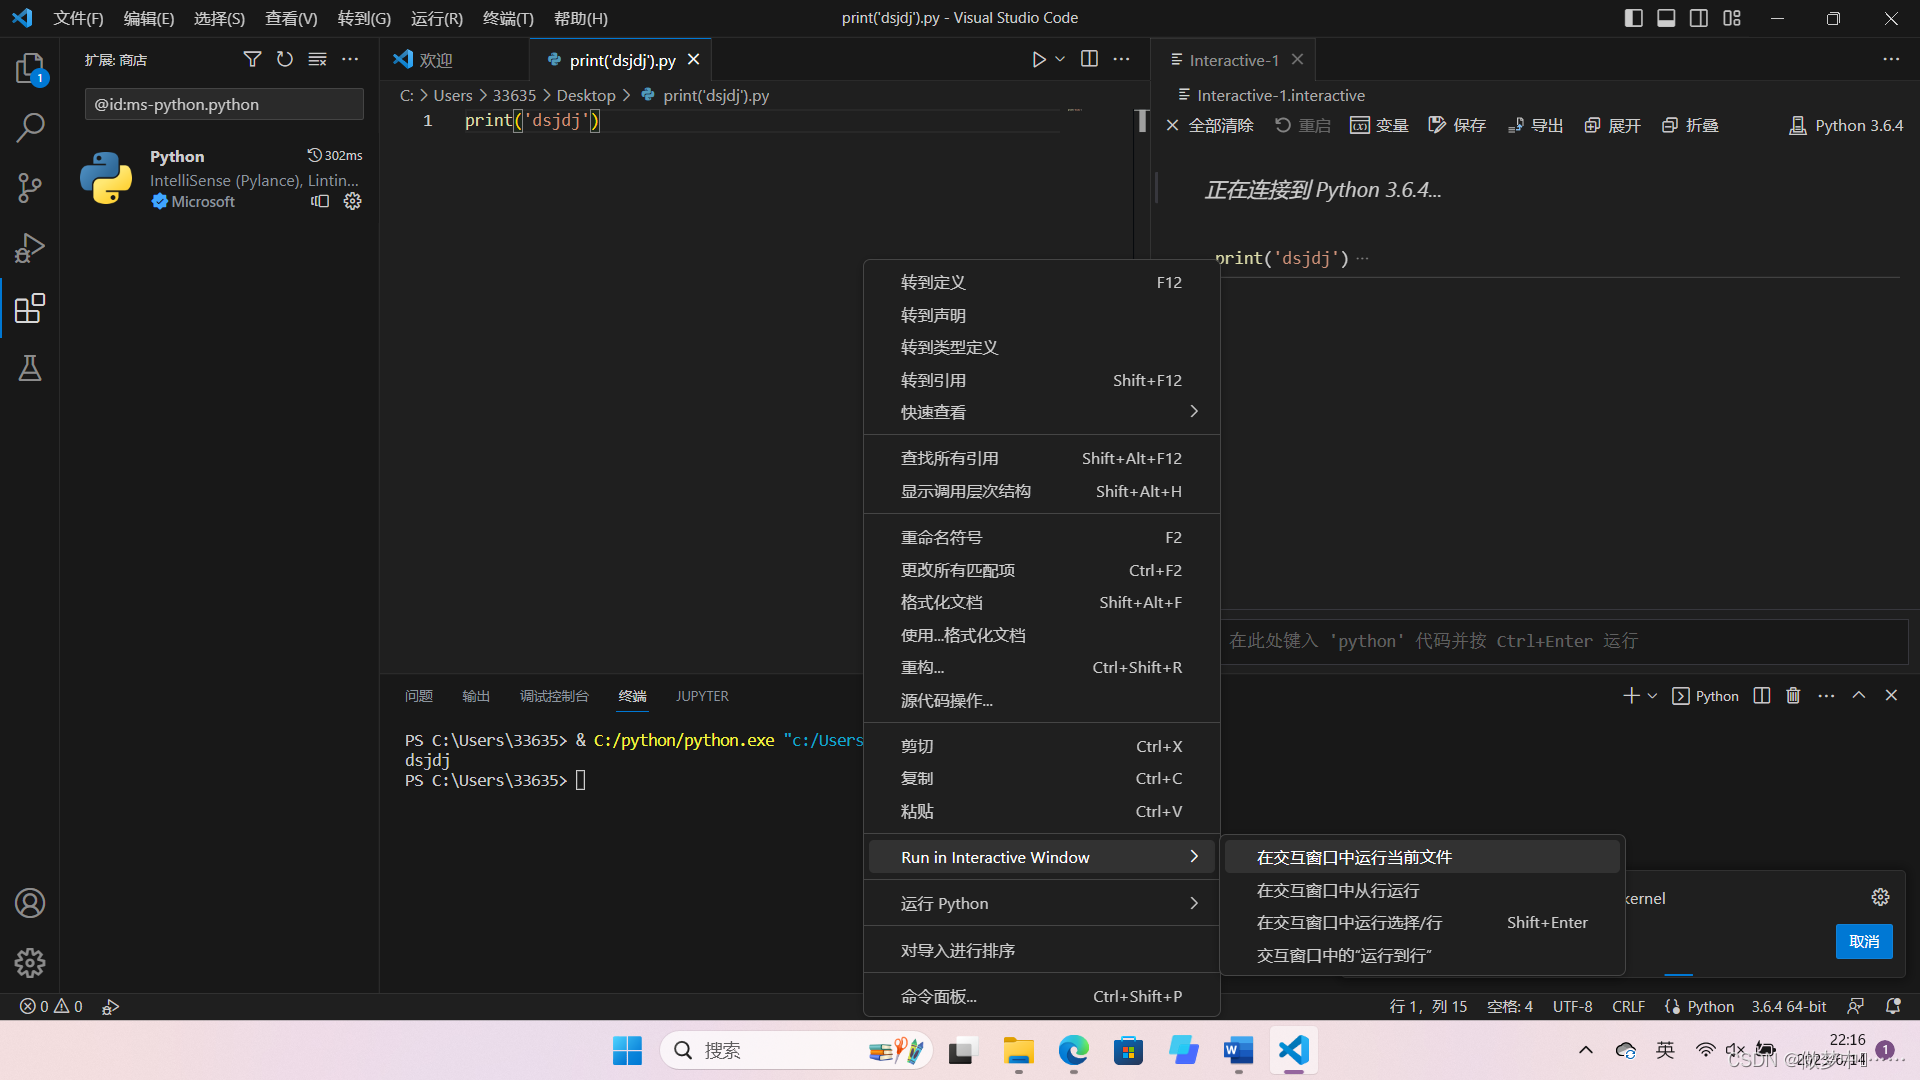Image resolution: width=1920 pixels, height=1080 pixels.
Task: Open the Source Control view in activity bar
Action: click(x=30, y=188)
